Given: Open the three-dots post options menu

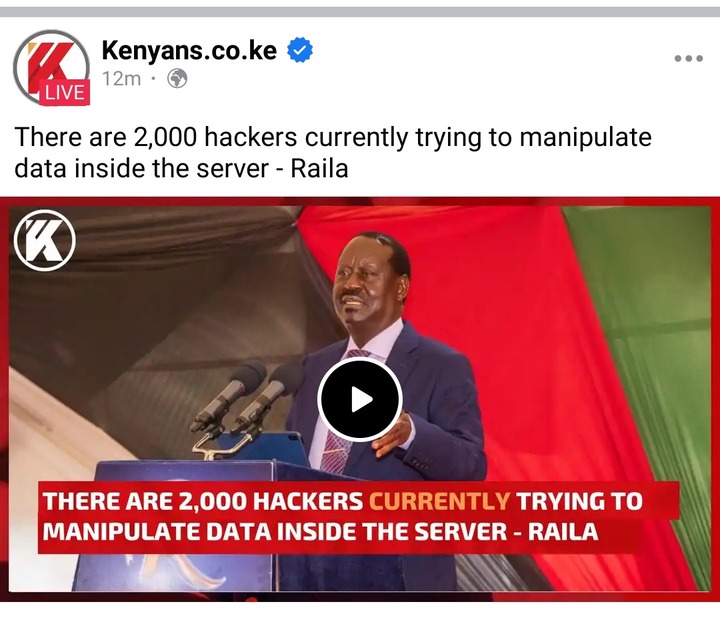Looking at the screenshot, I should (688, 58).
